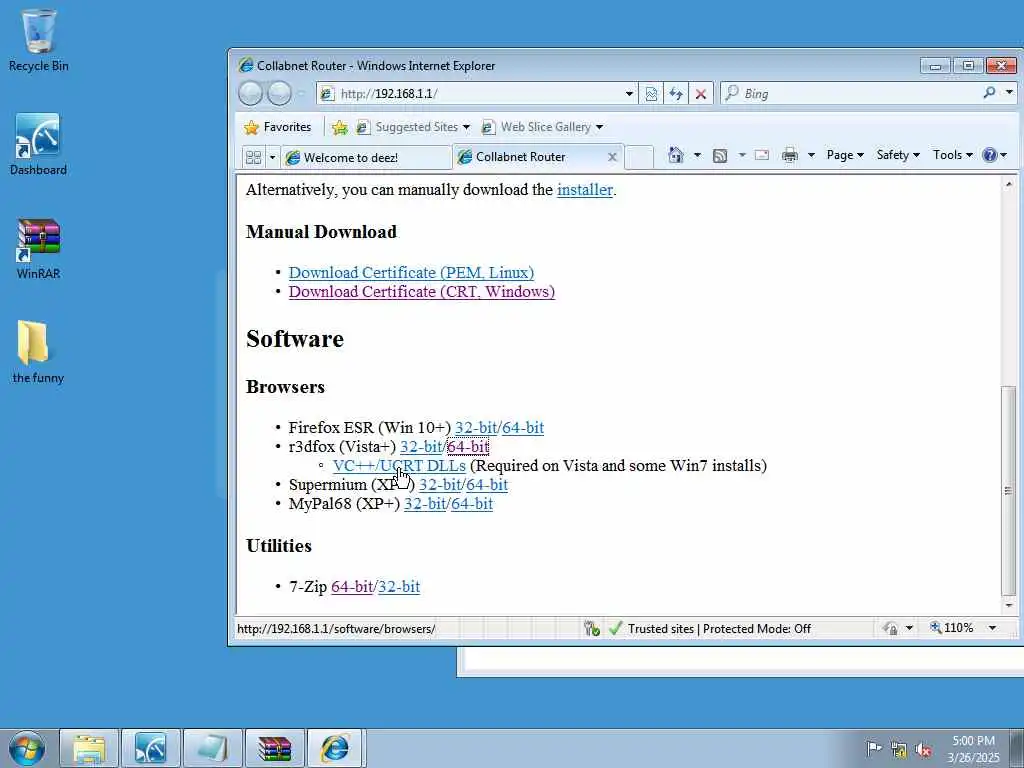
Task: Download r3dfox 64-bit
Action: point(468,446)
